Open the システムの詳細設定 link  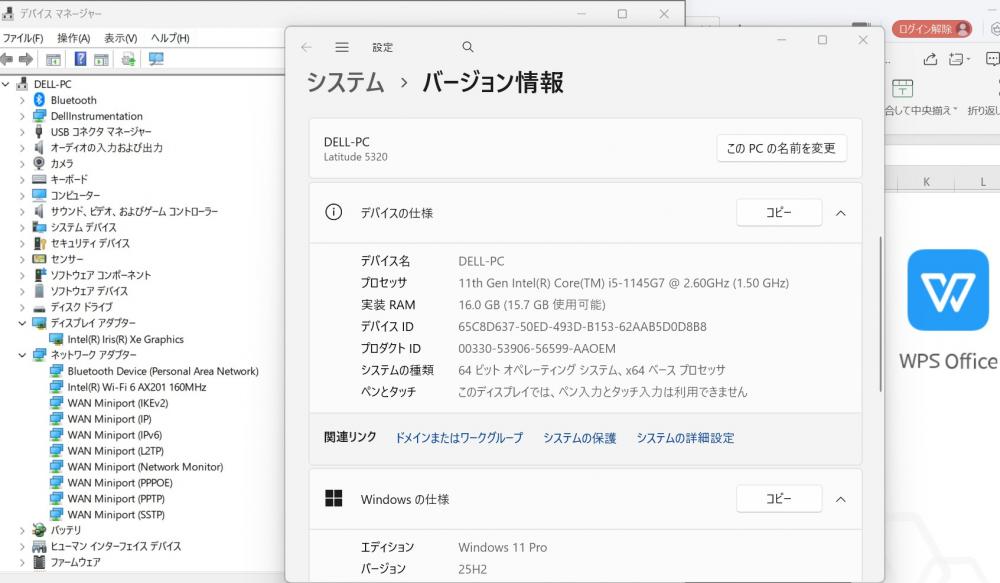pyautogui.click(x=685, y=438)
